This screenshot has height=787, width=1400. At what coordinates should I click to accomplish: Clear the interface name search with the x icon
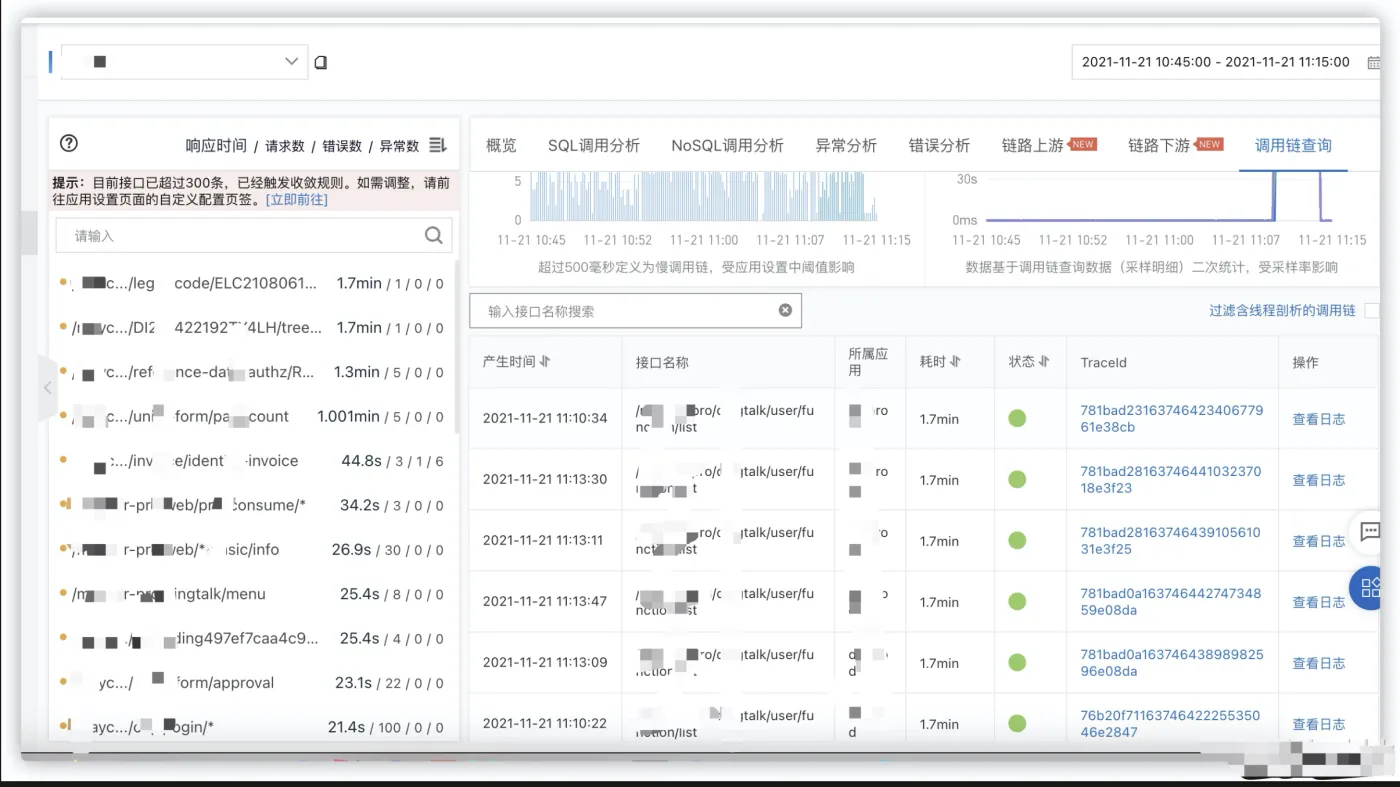(785, 310)
